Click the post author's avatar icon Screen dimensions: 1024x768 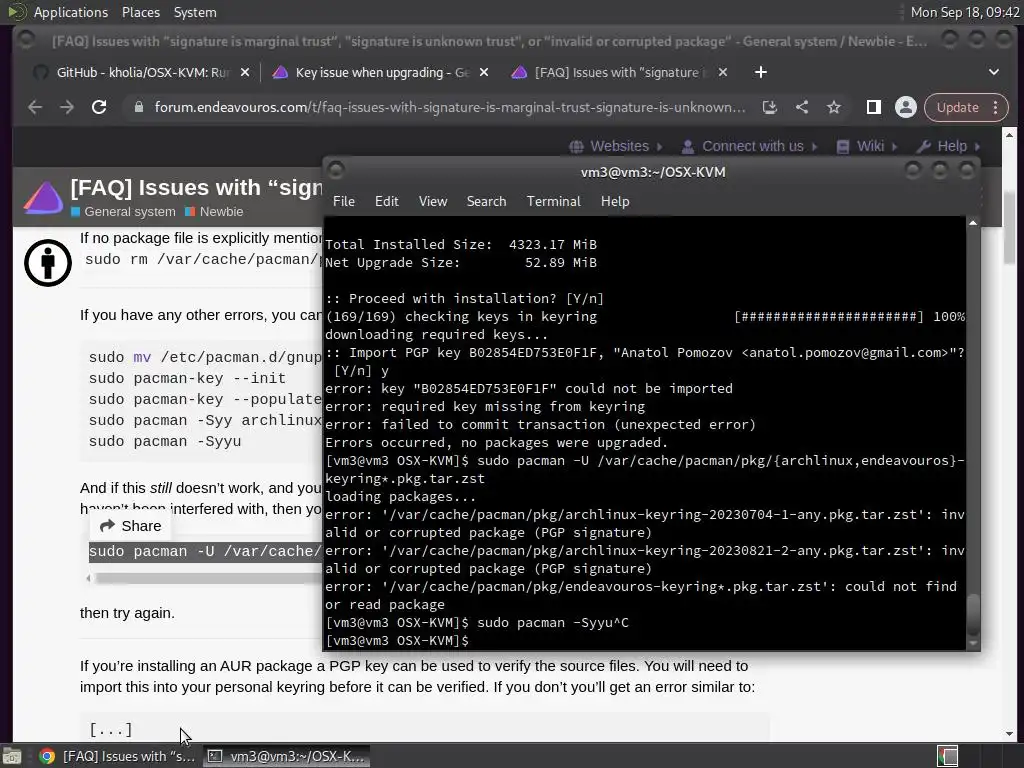pyautogui.click(x=48, y=263)
